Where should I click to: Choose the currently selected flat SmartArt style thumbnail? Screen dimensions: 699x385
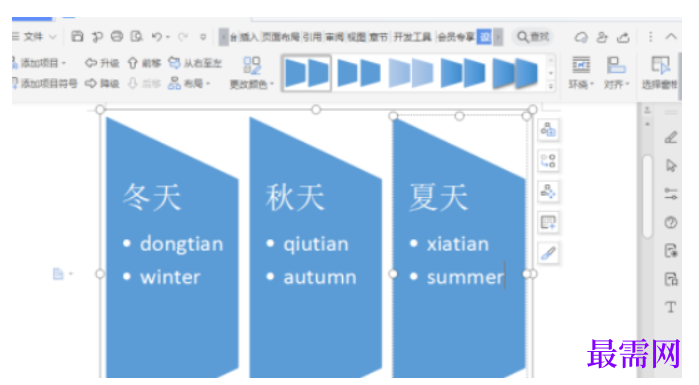coord(307,73)
